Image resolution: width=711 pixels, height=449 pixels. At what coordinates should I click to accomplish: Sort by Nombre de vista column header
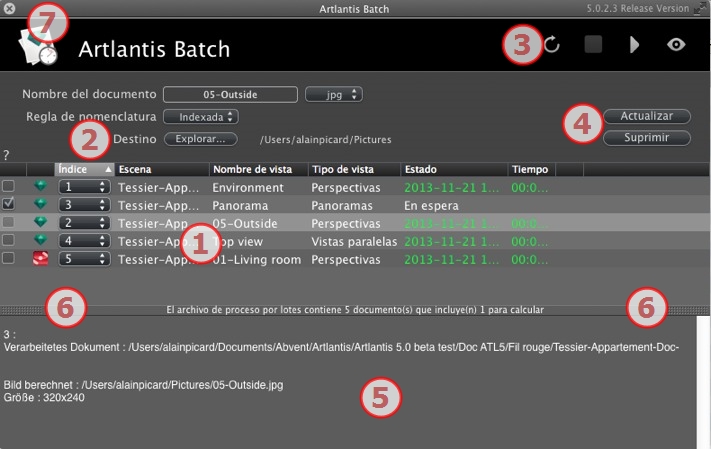tap(258, 169)
